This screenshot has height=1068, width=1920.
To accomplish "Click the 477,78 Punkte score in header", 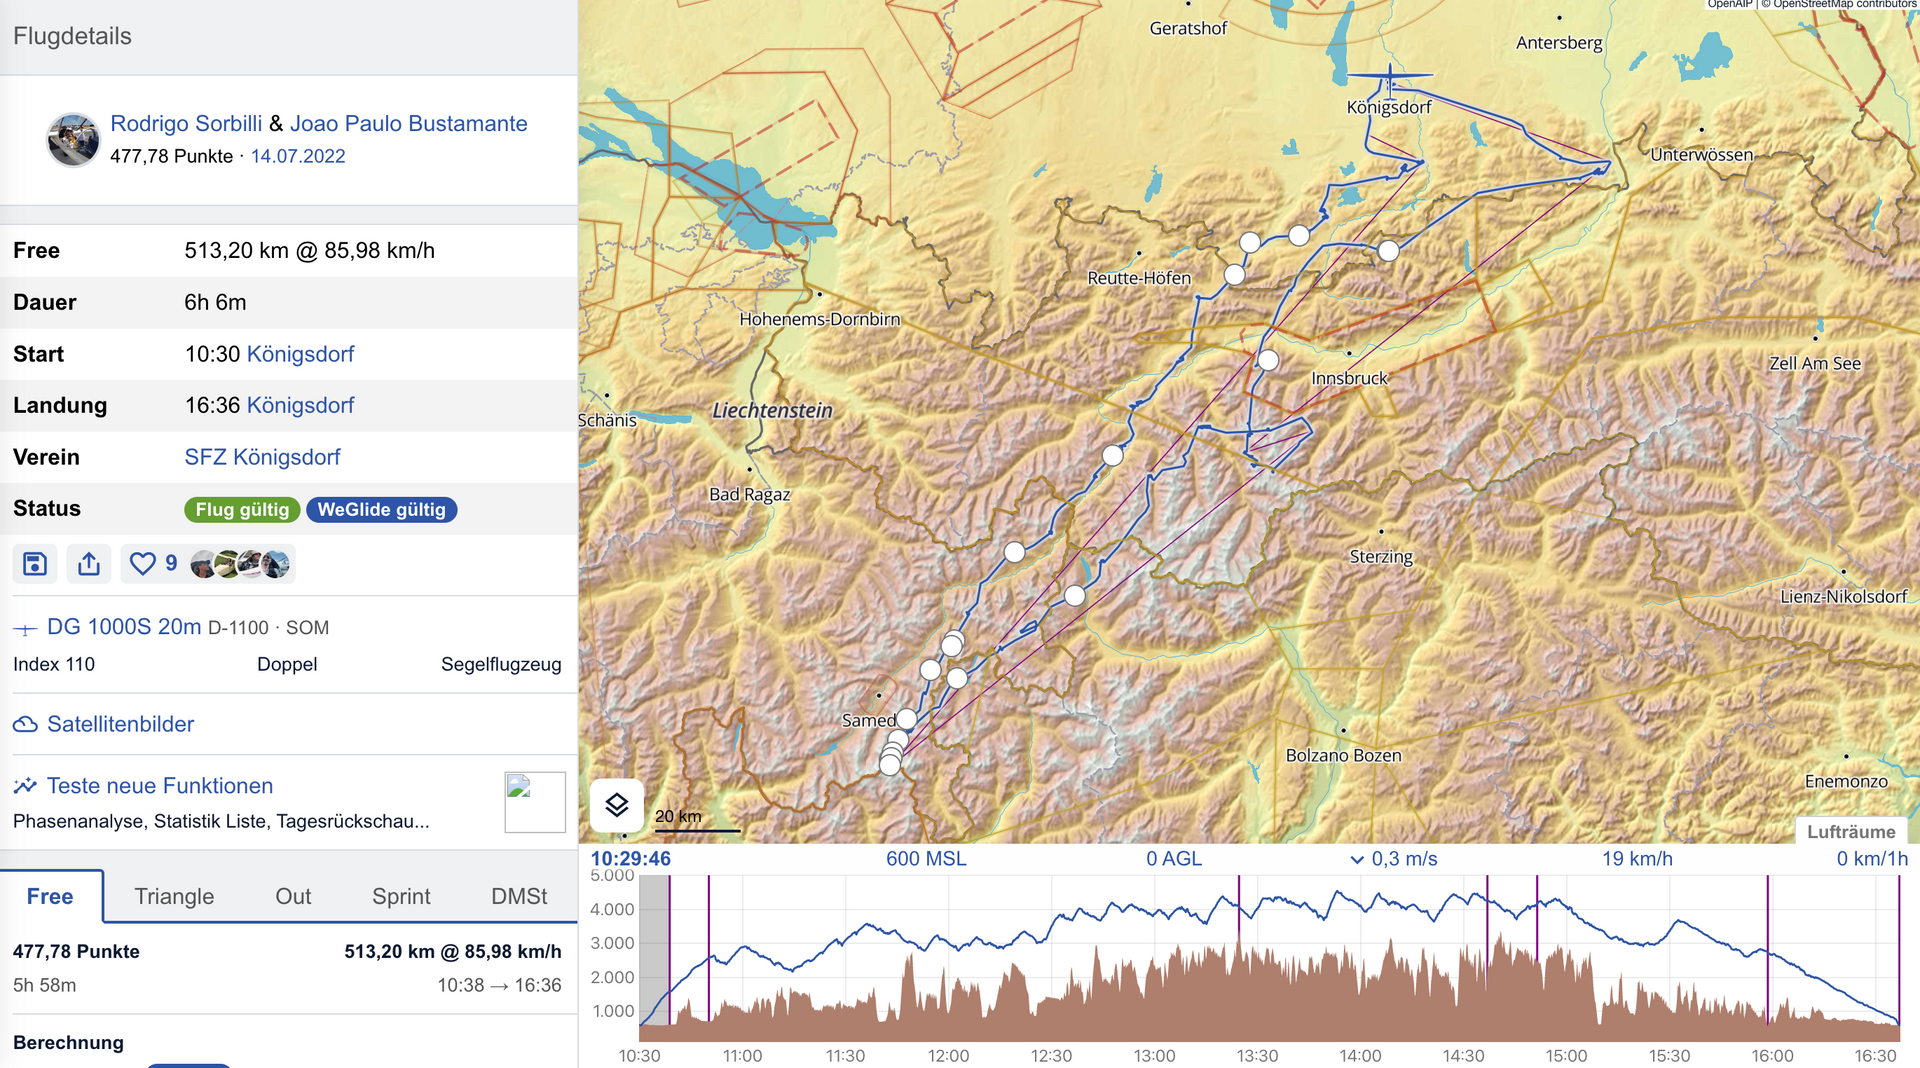I will point(171,156).
